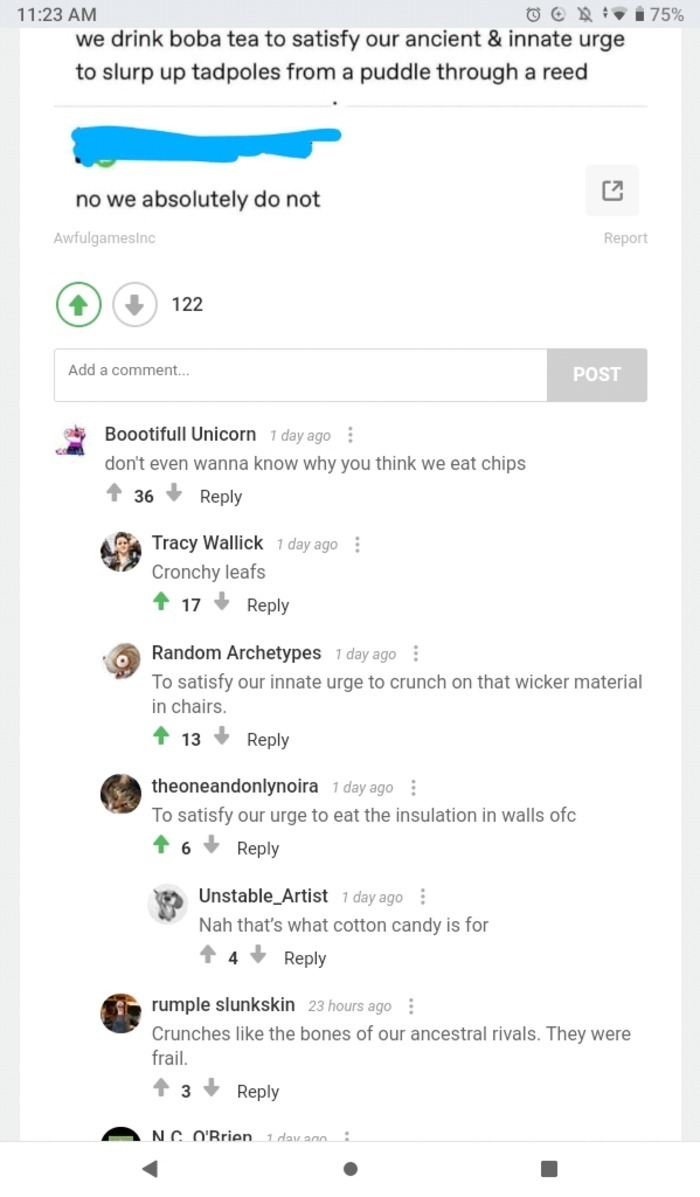Tap the Android back navigation button
This screenshot has width=700, height=1197.
[150, 1168]
